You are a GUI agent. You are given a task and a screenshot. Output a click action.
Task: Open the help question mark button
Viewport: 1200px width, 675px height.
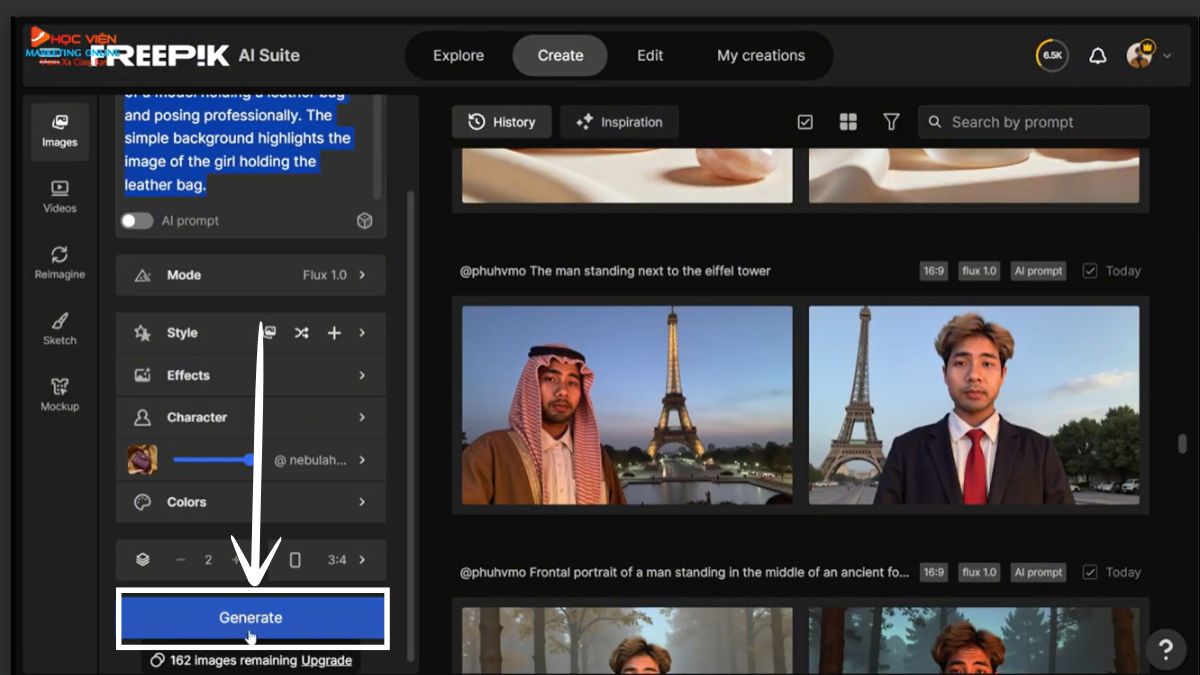tap(1165, 649)
